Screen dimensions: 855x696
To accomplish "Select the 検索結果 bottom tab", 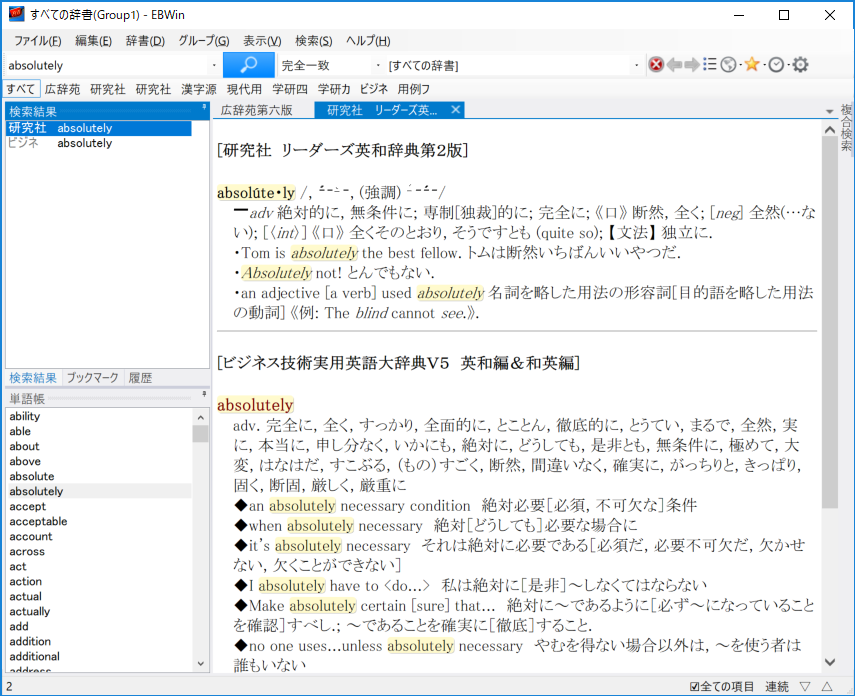I will (x=33, y=378).
